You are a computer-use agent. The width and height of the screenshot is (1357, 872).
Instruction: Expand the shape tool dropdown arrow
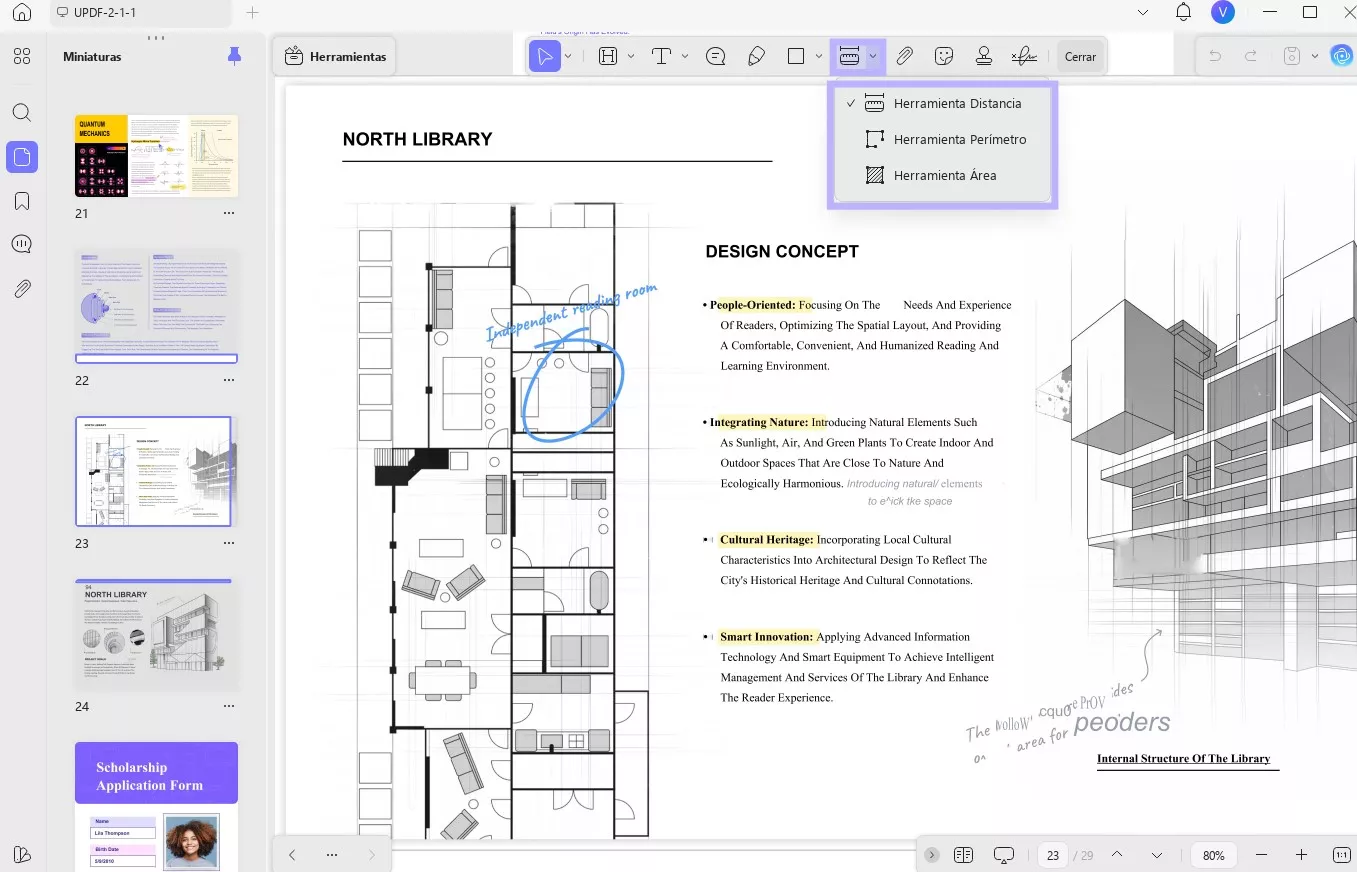tap(820, 57)
